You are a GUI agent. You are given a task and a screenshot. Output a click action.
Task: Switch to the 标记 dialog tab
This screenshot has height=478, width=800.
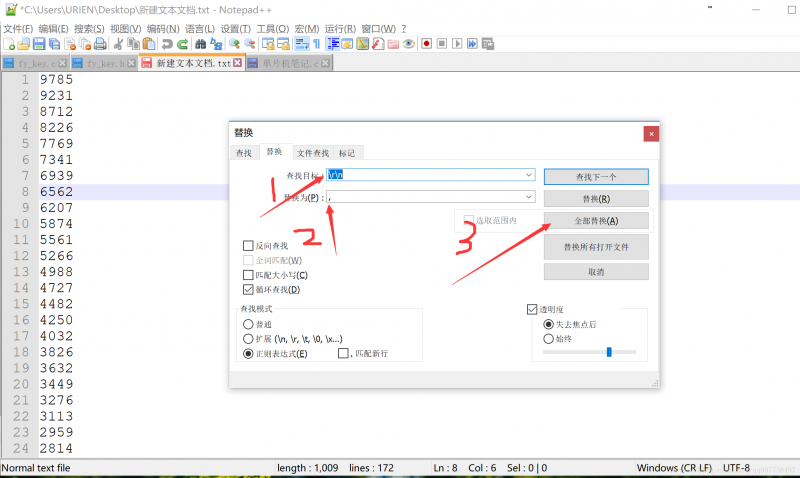[347, 153]
